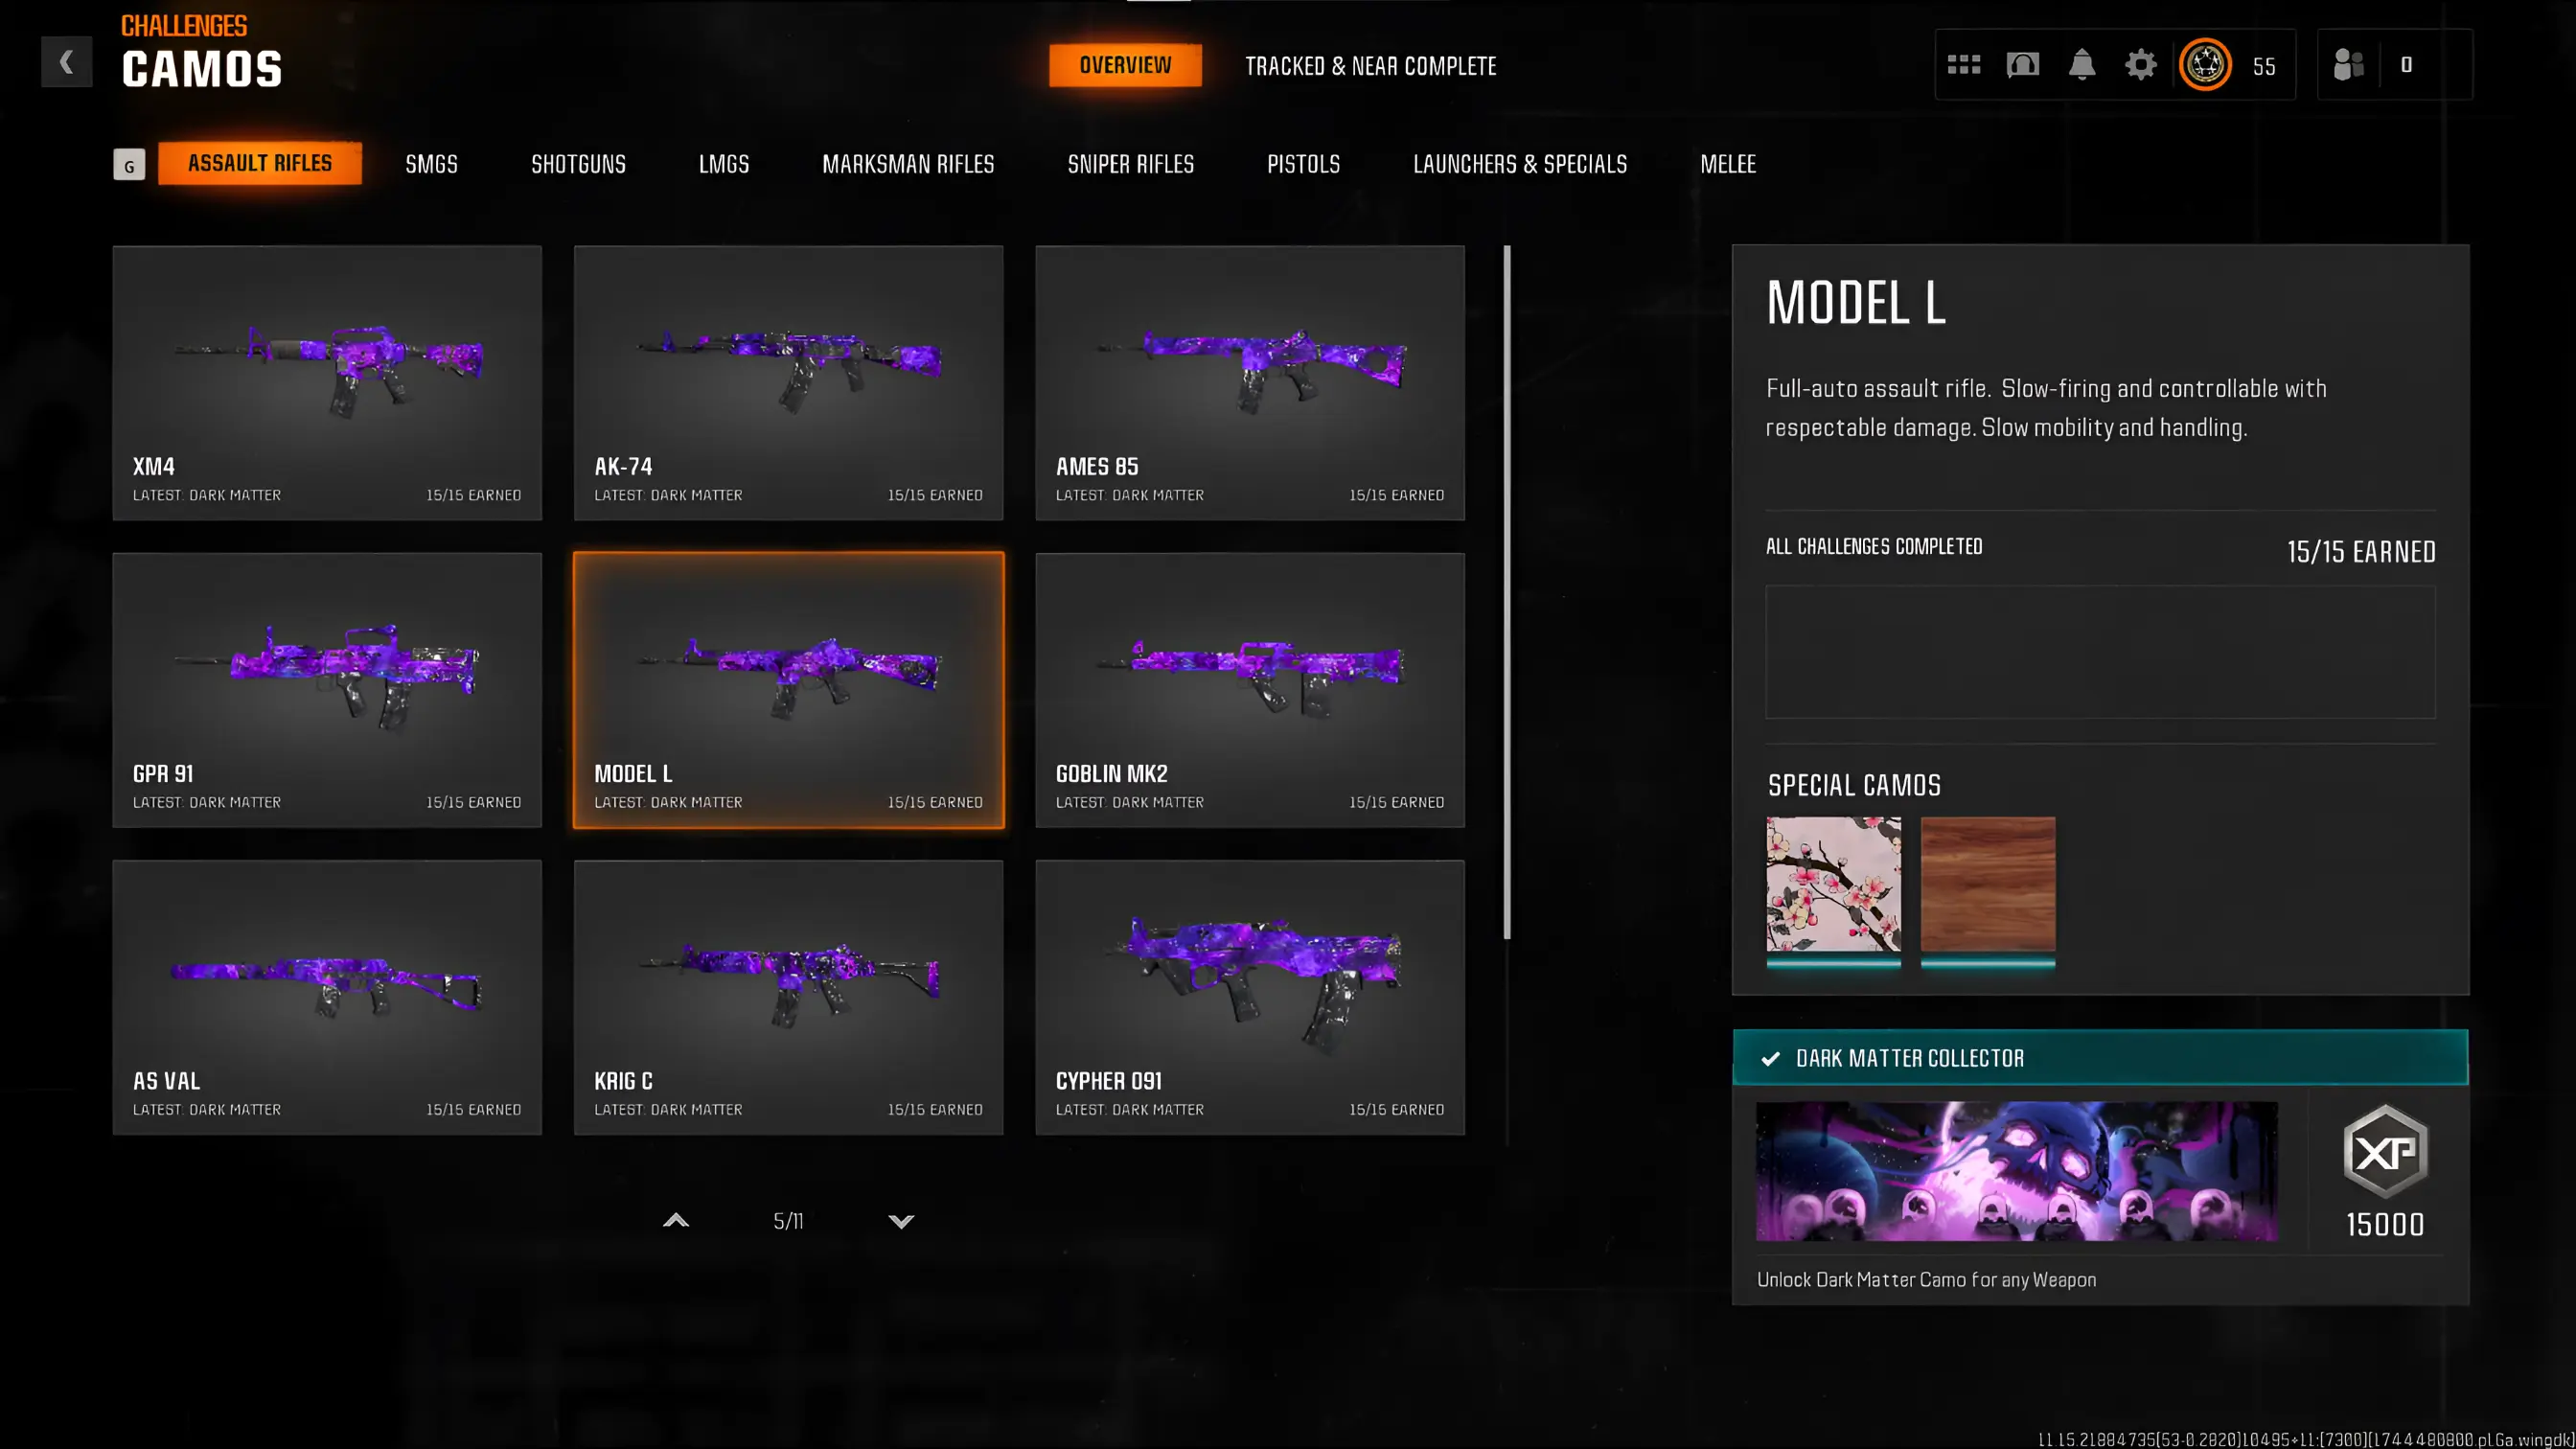Select the Cypher 091 weapon card
Viewport: 2576px width, 1449px height.
tap(1249, 997)
